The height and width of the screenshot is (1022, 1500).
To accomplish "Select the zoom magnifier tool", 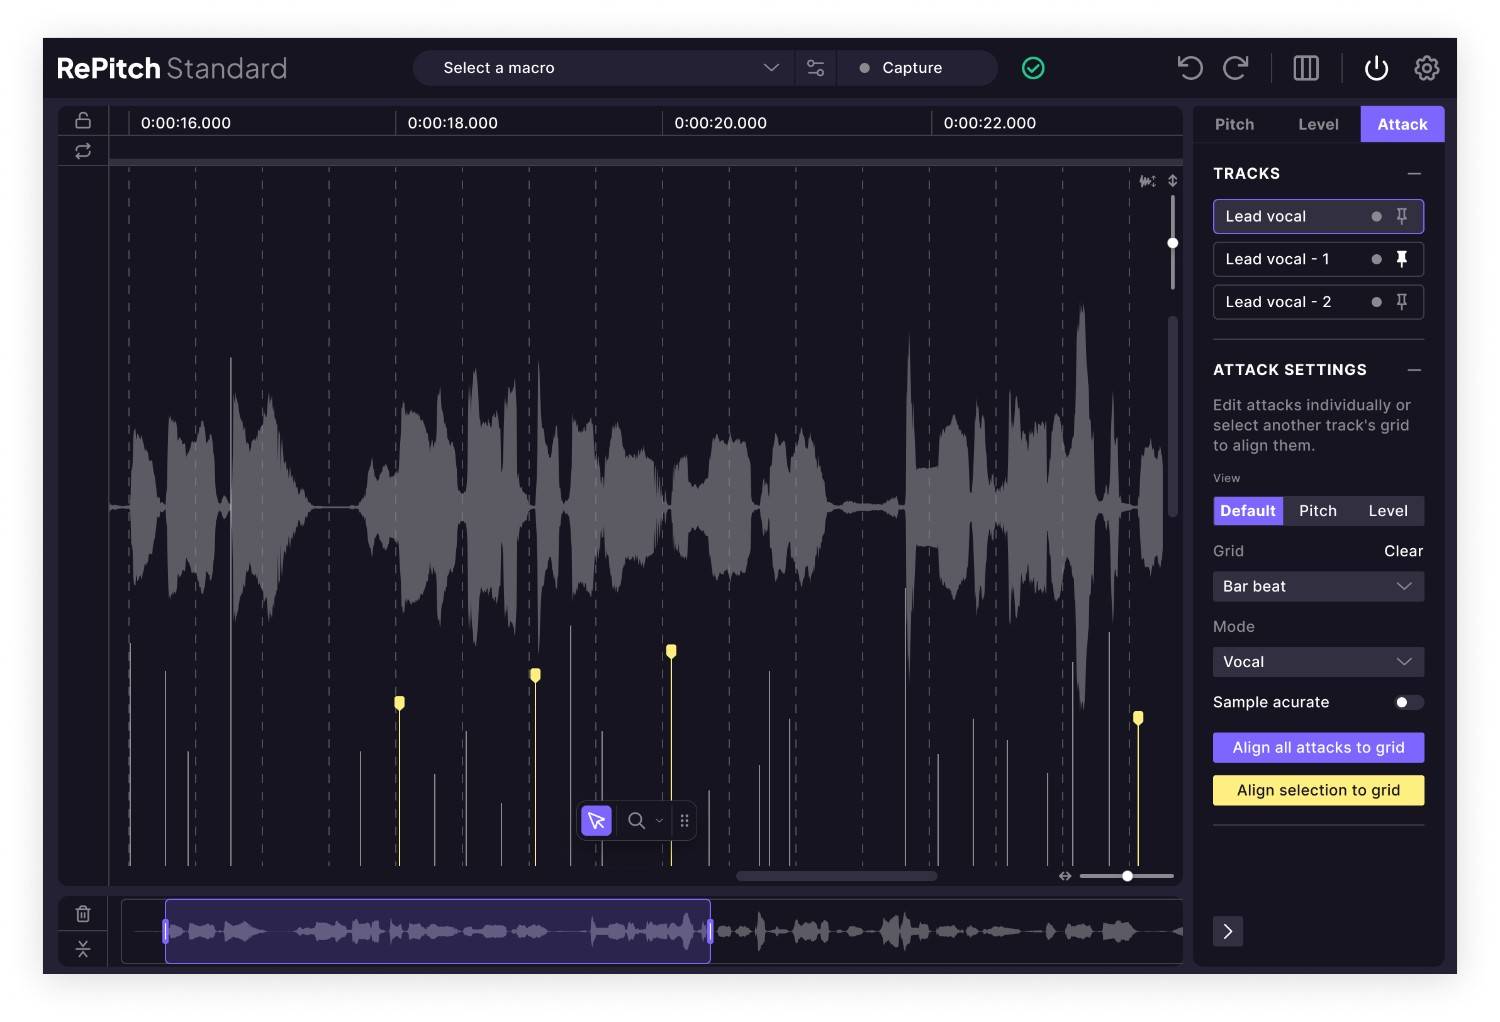I will tap(637, 820).
